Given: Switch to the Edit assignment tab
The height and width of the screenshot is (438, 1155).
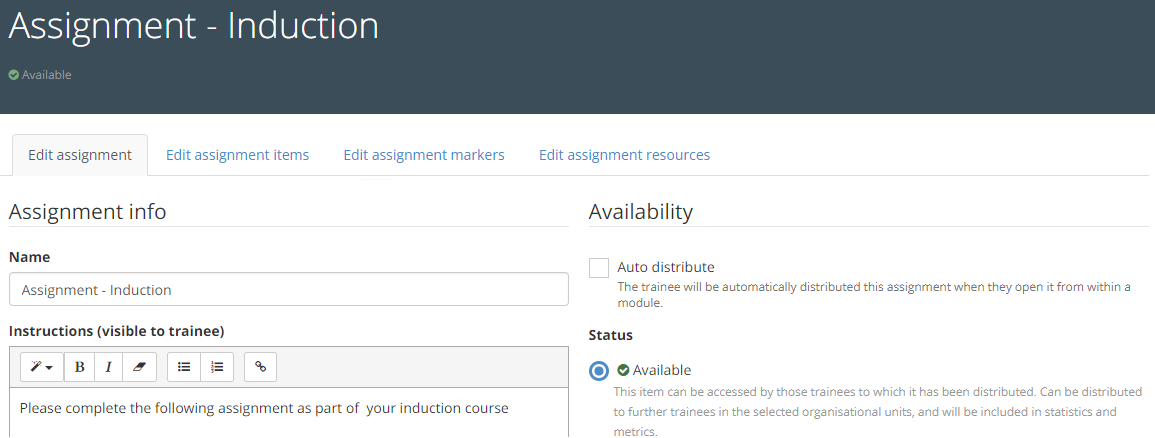Looking at the screenshot, I should pos(80,155).
